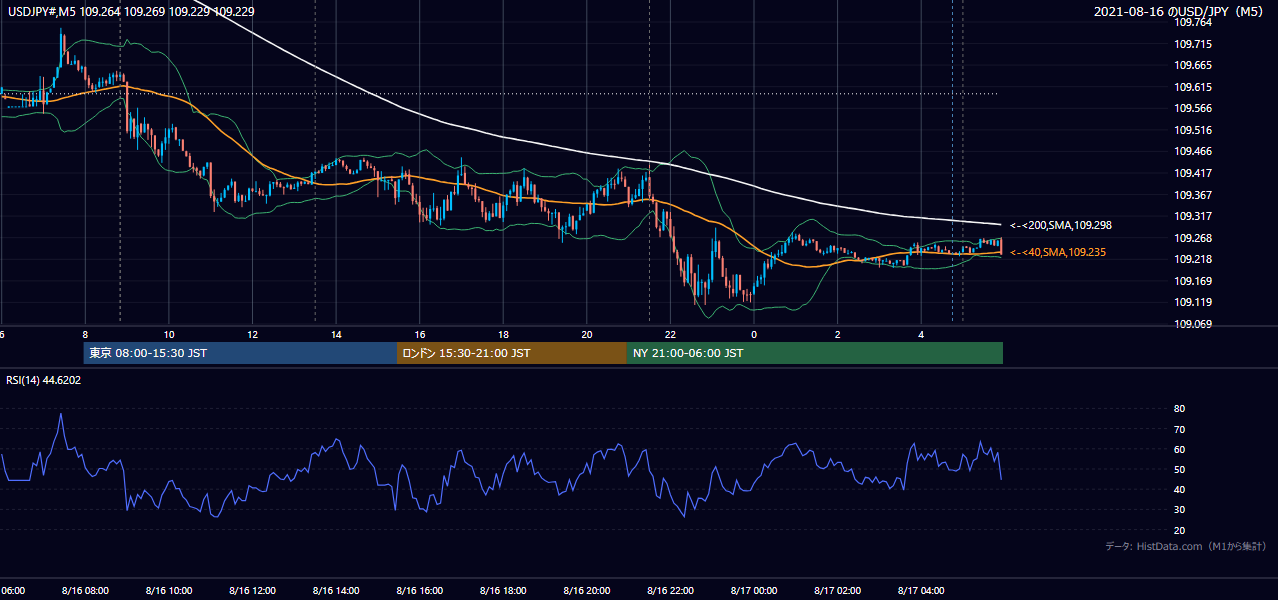Select the 東京 08:00-15:30 JST session bar

click(x=240, y=353)
